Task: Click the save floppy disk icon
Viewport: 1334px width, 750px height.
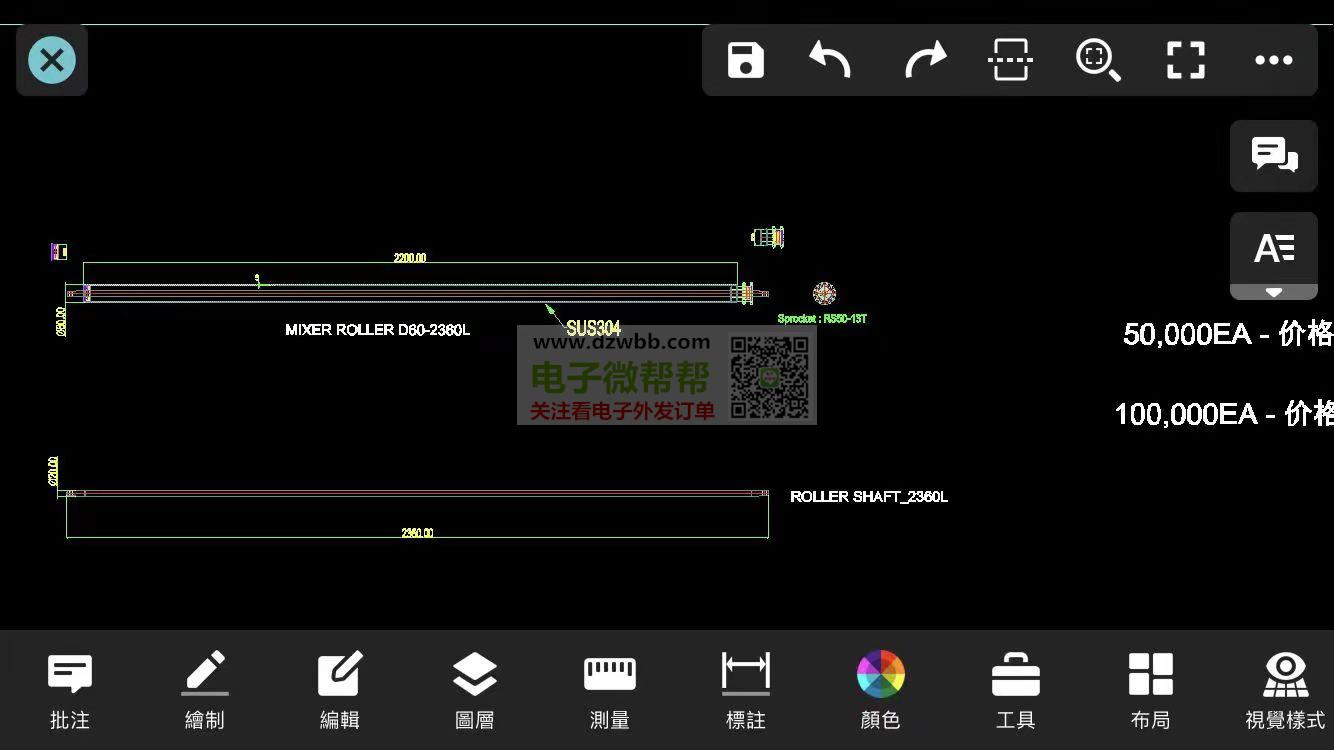Action: coord(746,60)
